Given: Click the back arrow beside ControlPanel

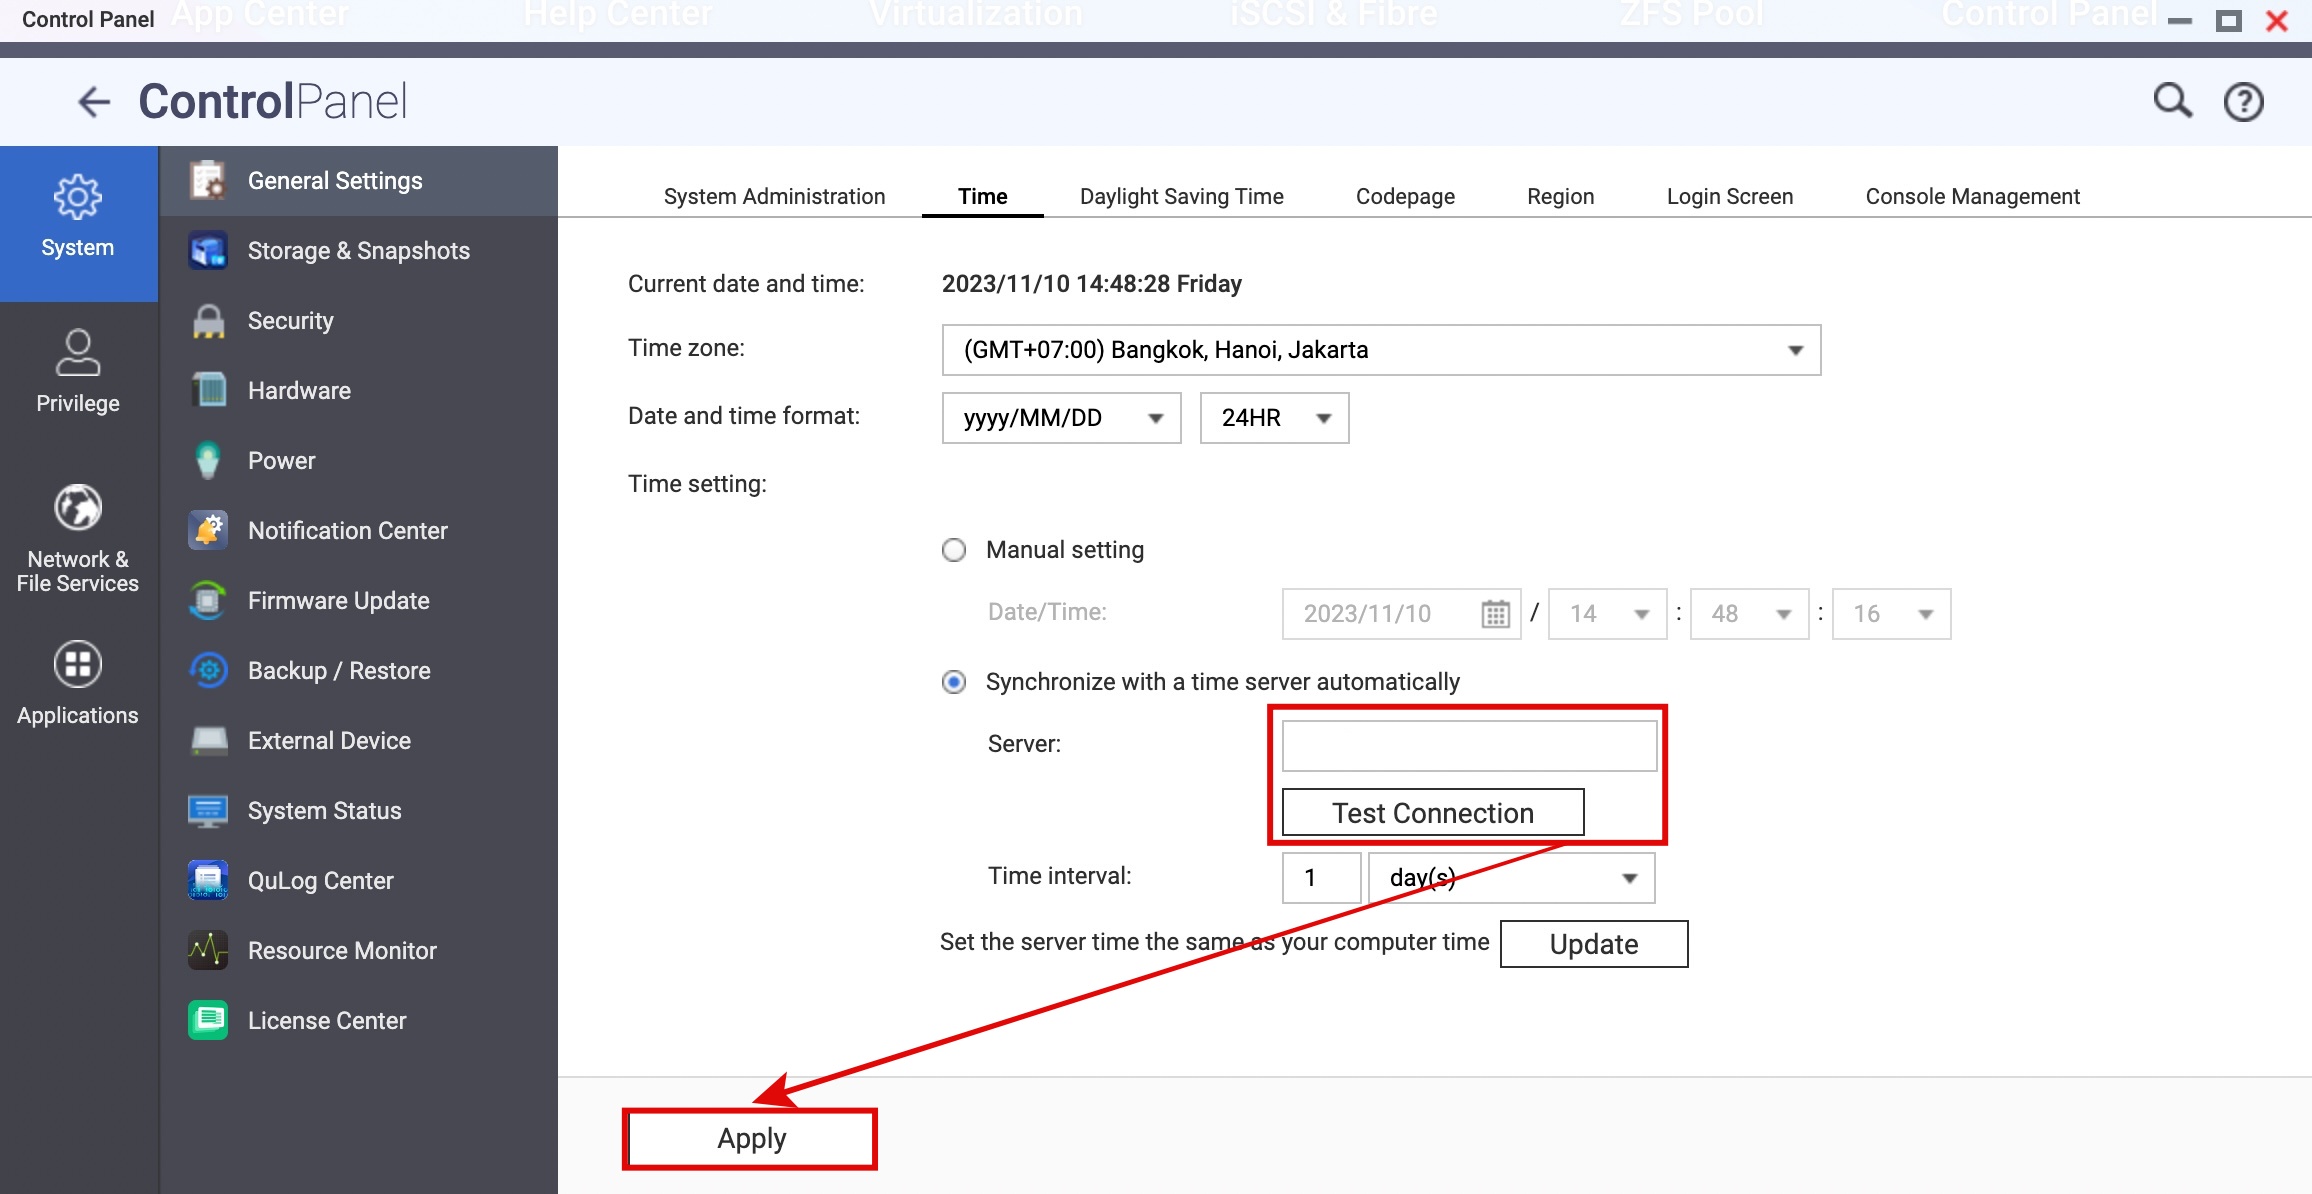Looking at the screenshot, I should (x=94, y=102).
